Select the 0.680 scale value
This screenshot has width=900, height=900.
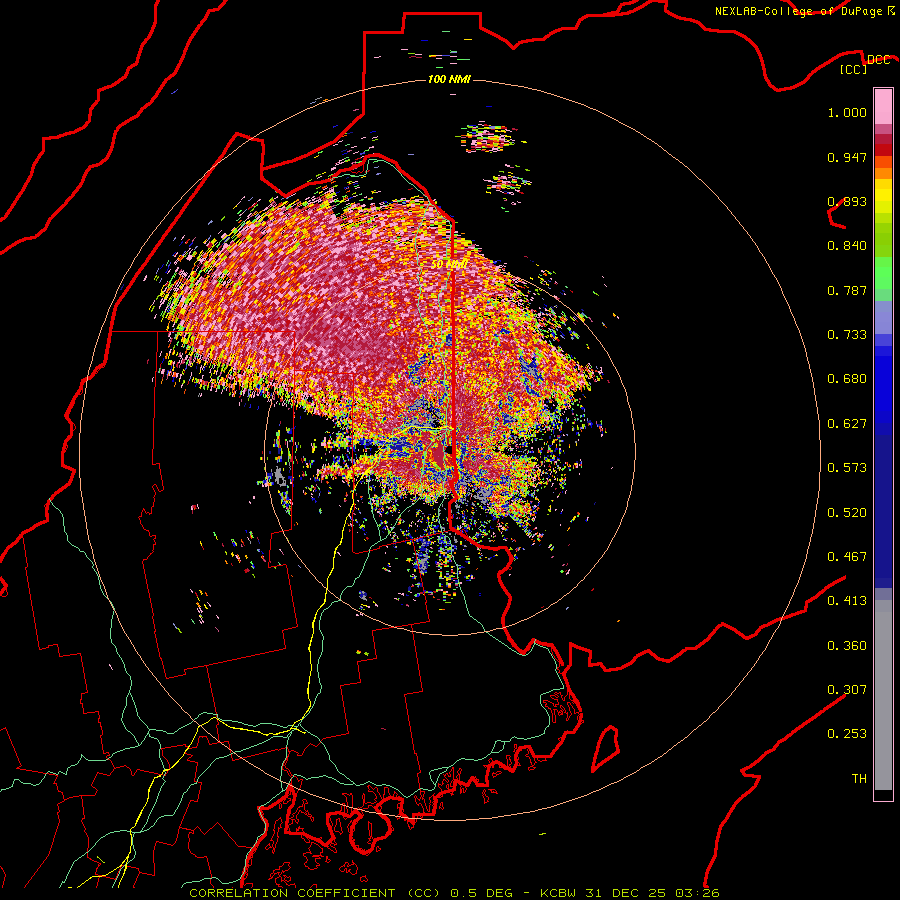(x=847, y=379)
